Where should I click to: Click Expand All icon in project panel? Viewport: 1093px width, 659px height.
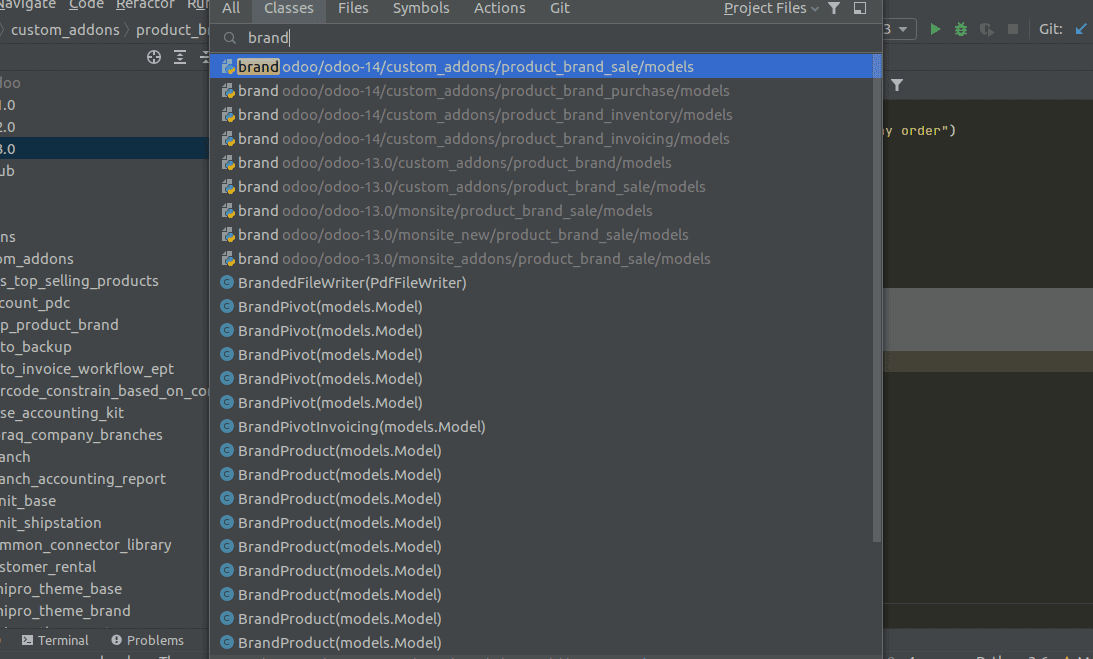point(180,57)
